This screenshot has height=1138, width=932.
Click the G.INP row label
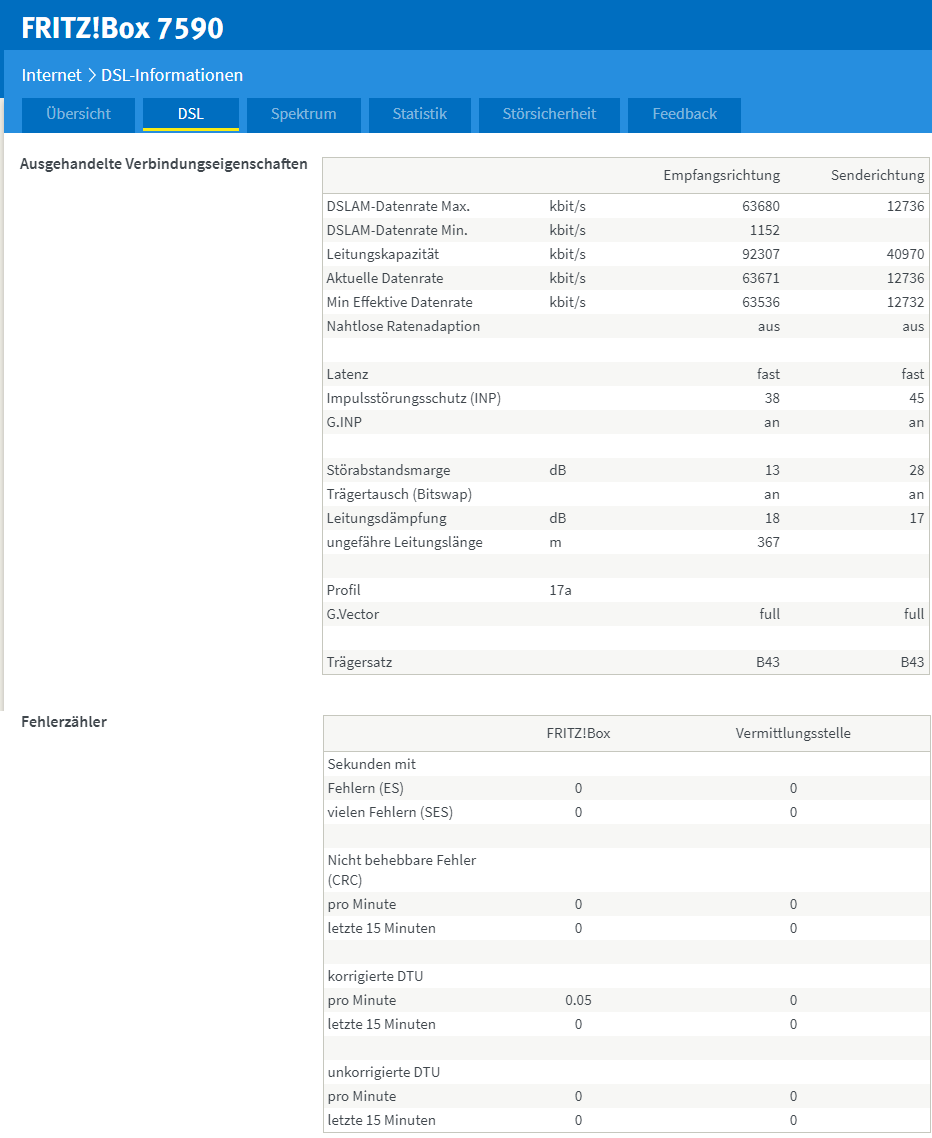(x=344, y=422)
